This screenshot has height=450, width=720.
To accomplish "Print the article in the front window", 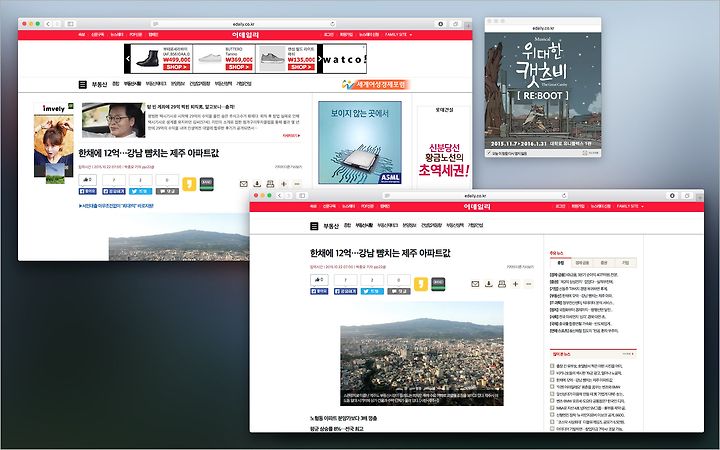I will click(x=502, y=284).
